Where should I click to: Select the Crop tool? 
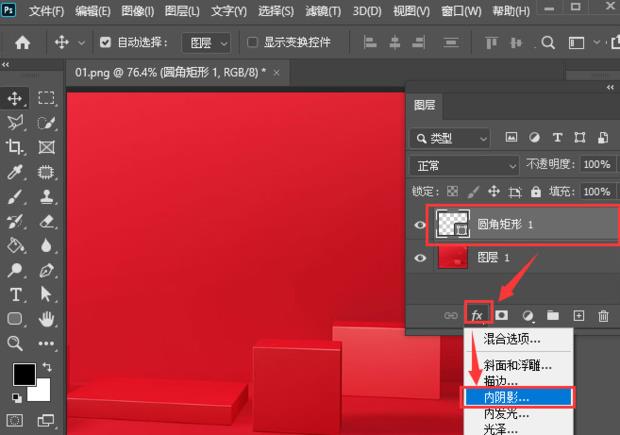(x=16, y=147)
